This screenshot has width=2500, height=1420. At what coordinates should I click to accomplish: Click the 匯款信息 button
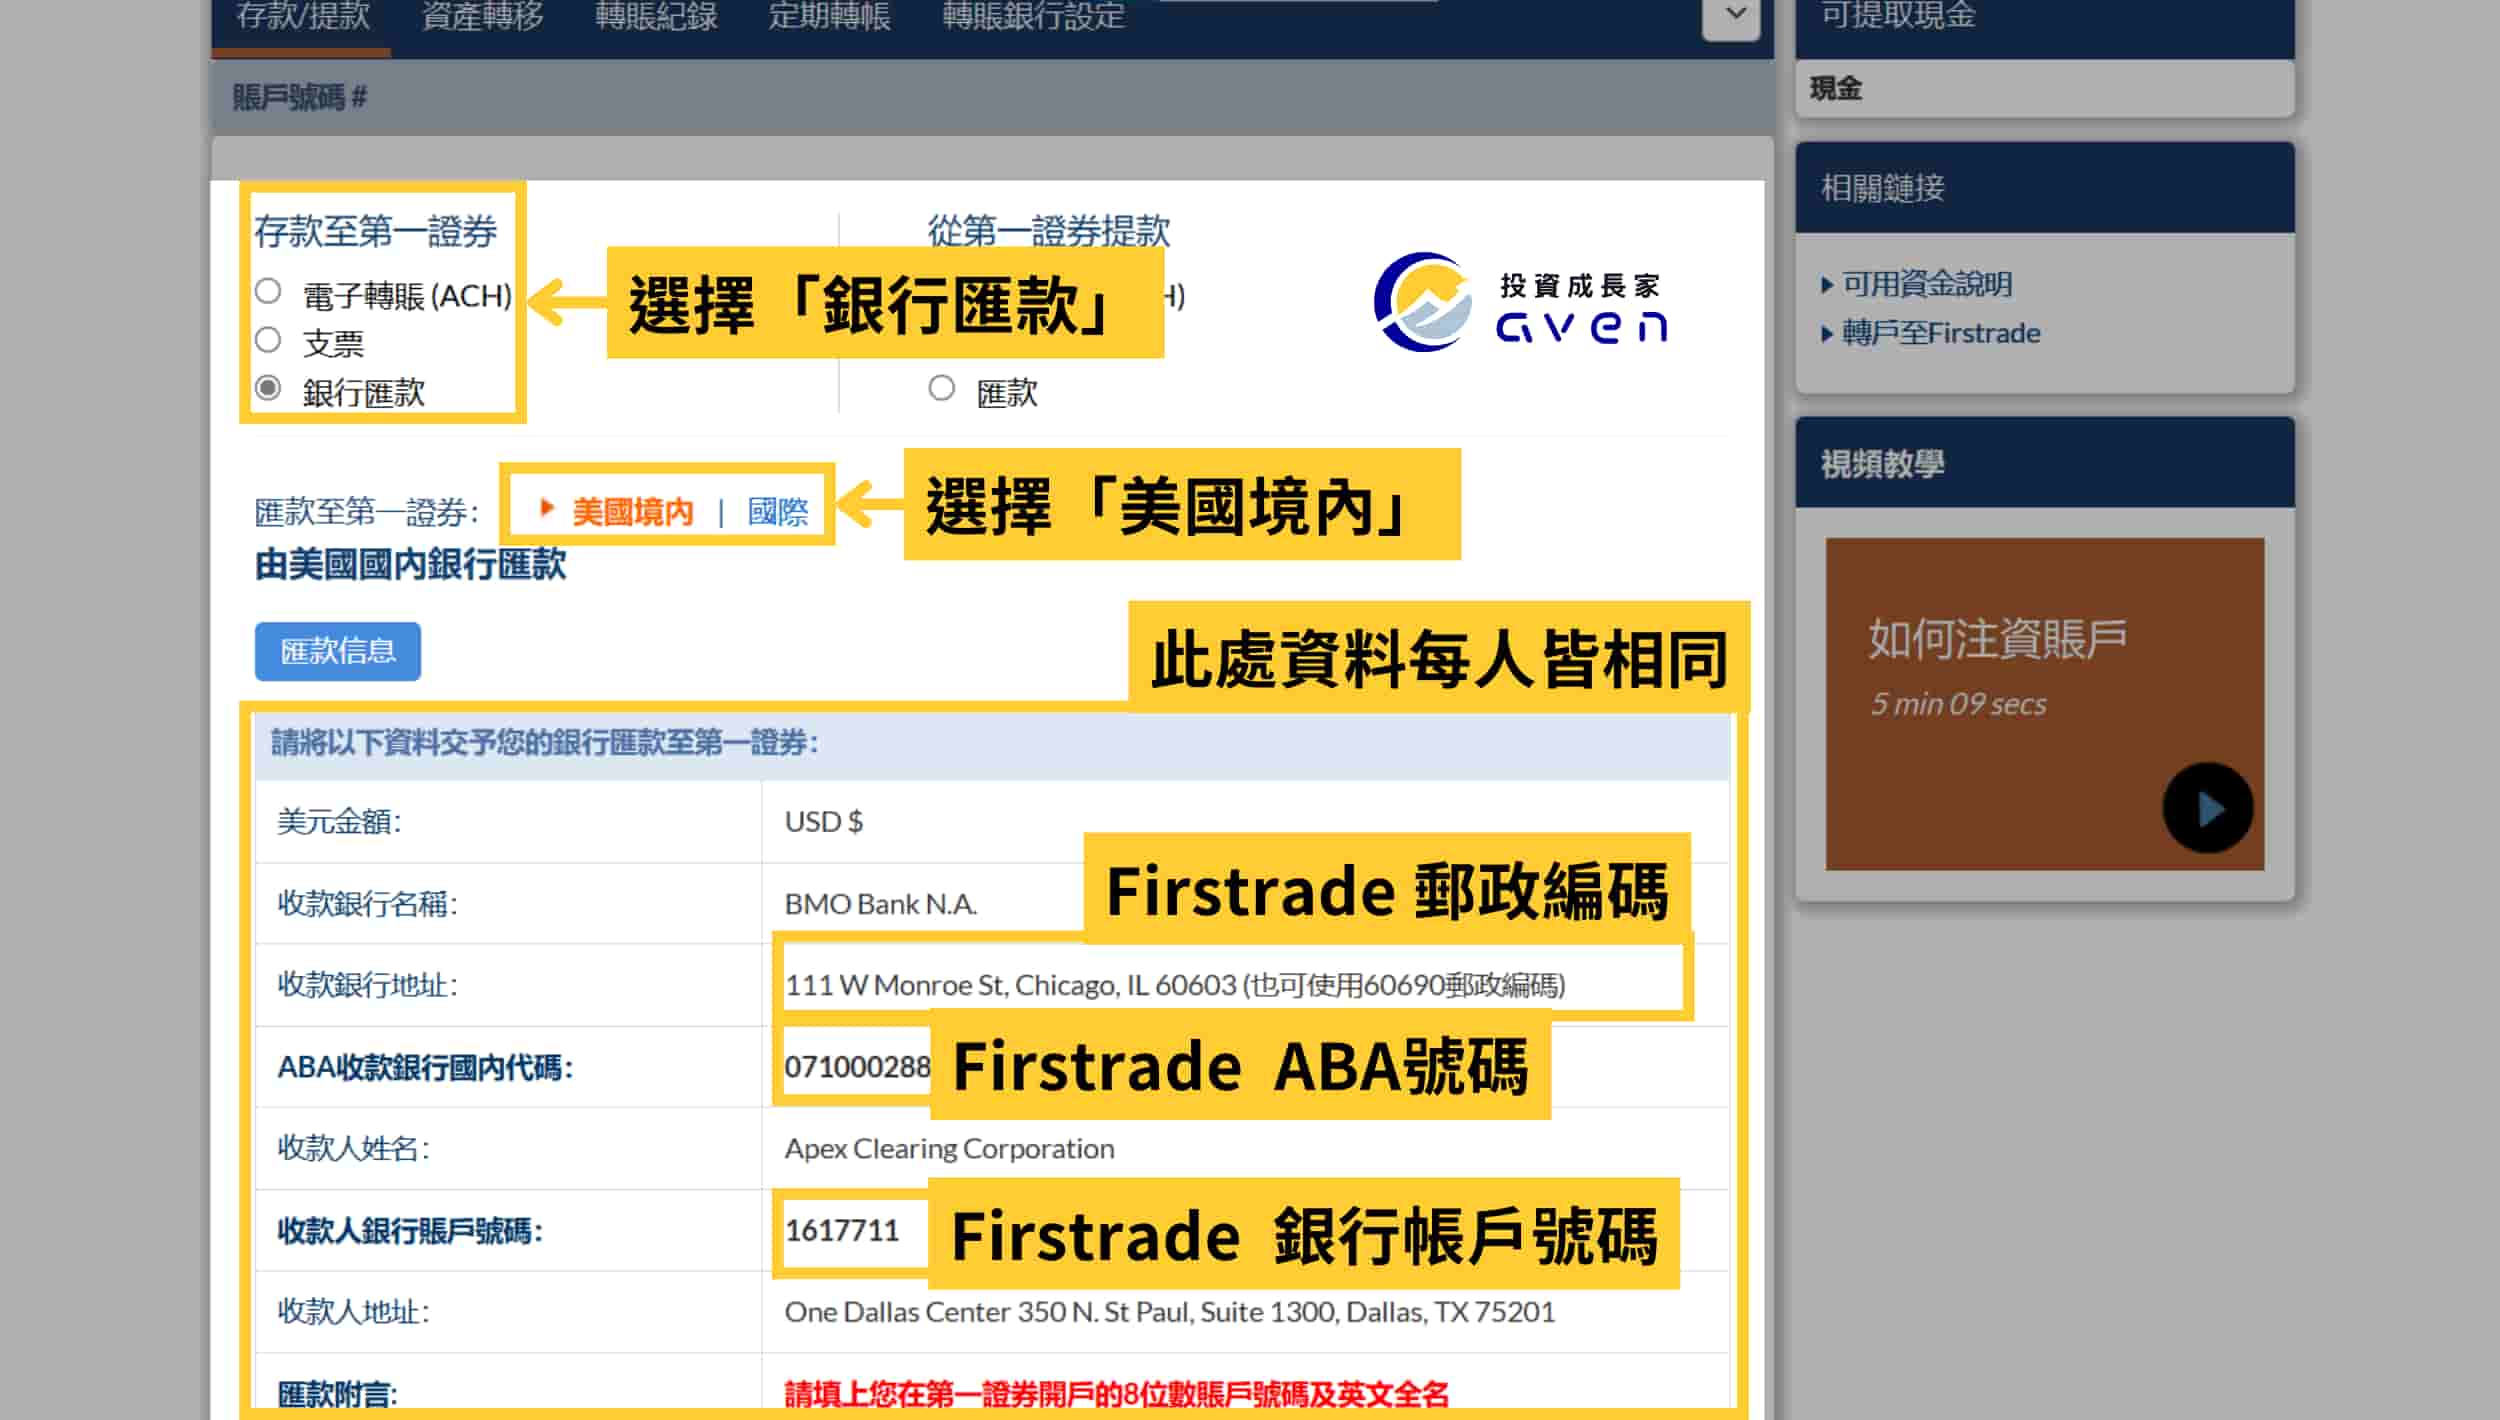[337, 652]
